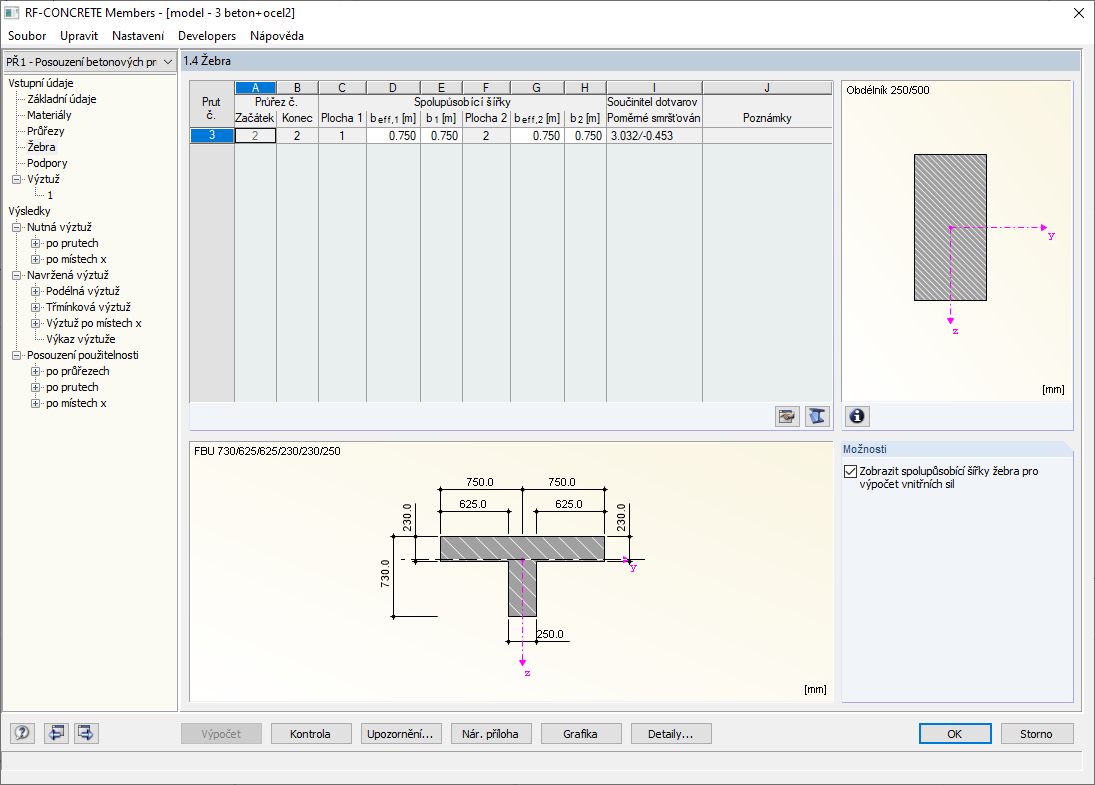Show cross-section info with the i icon
This screenshot has width=1095, height=785.
click(x=857, y=416)
